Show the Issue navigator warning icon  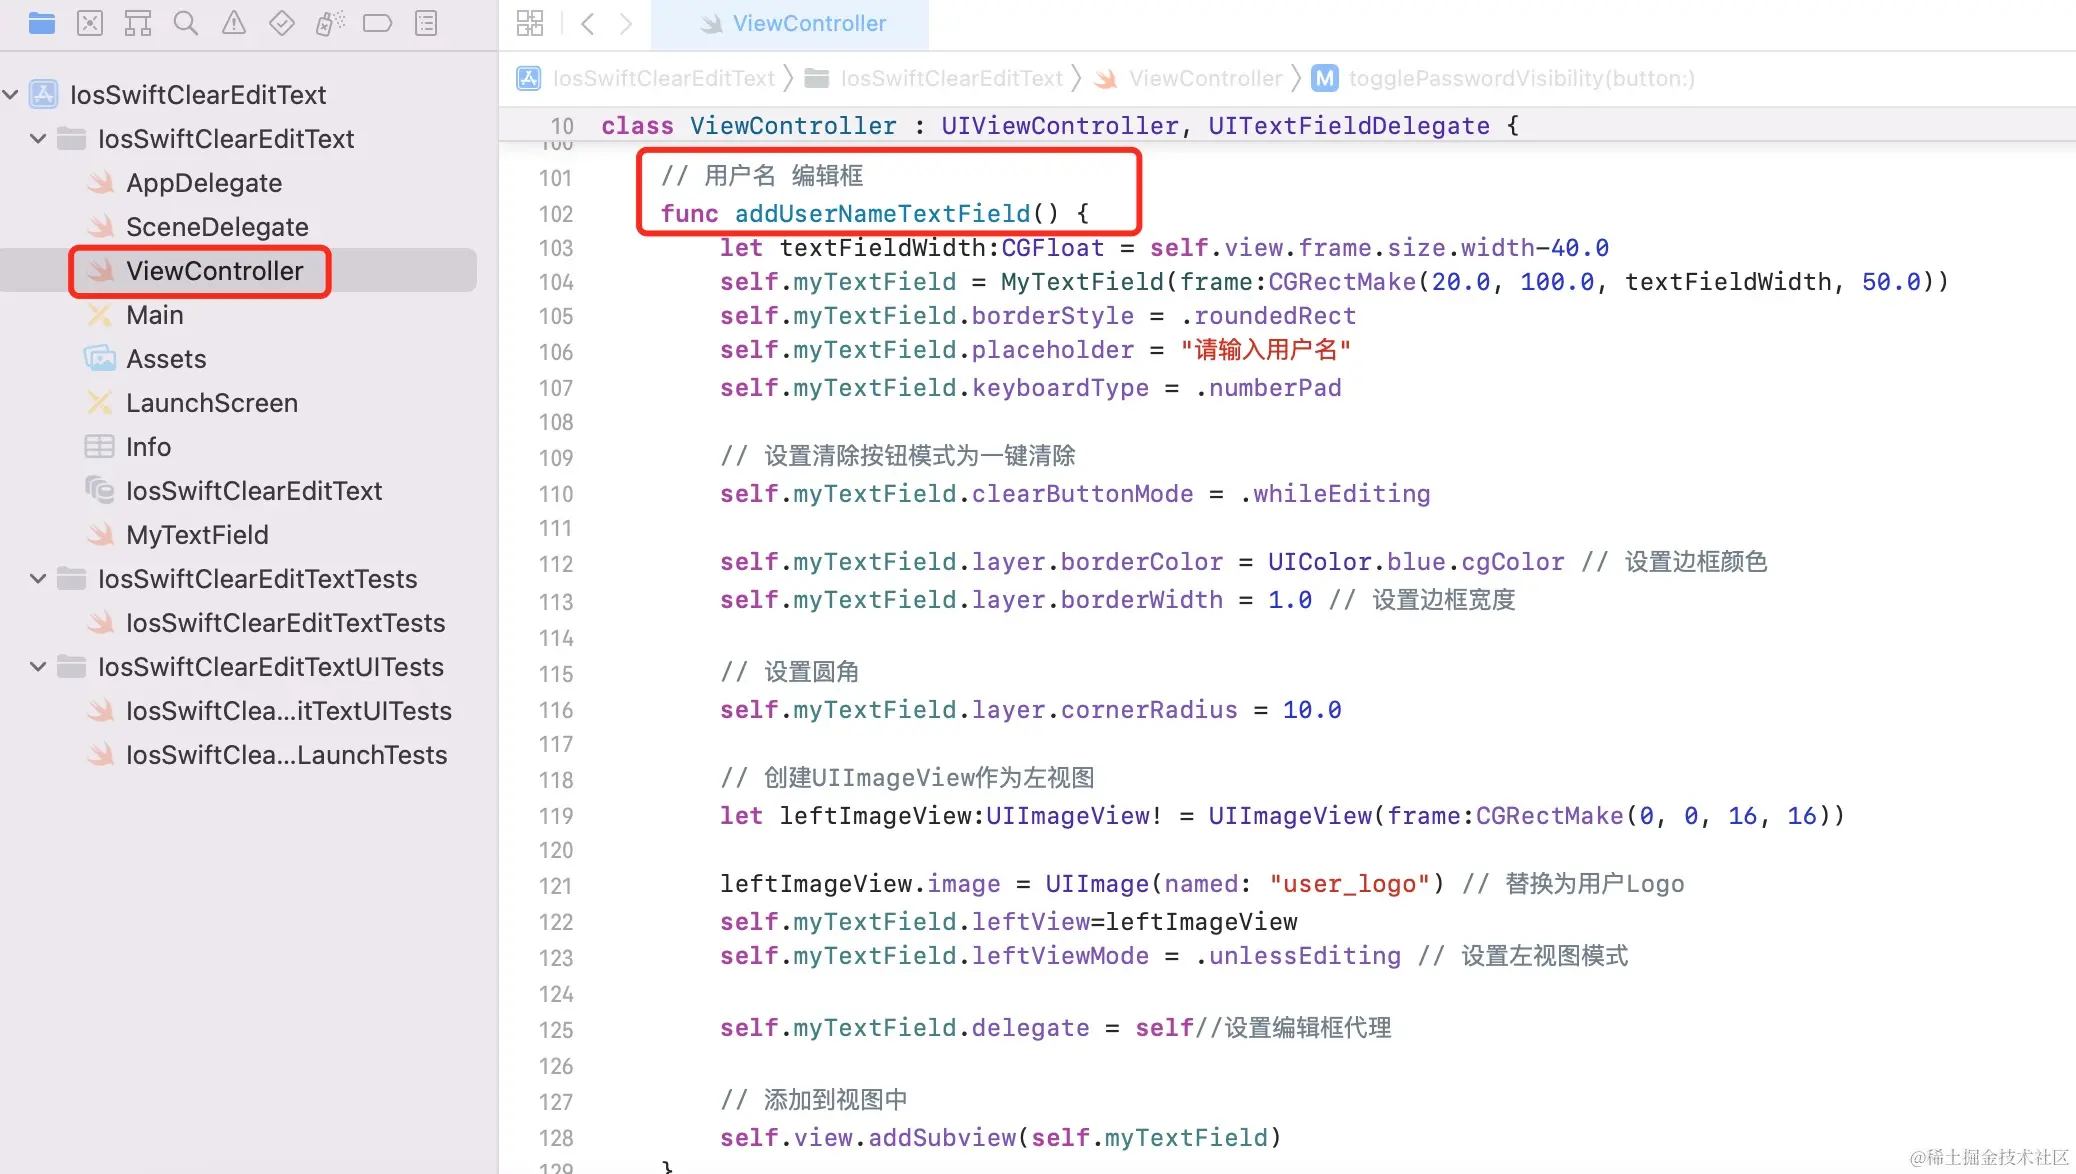233,23
